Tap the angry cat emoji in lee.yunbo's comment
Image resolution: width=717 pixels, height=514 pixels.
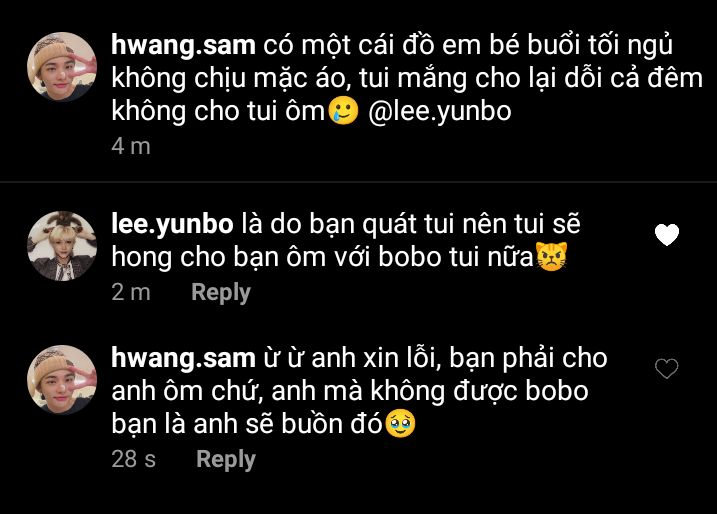coord(551,256)
